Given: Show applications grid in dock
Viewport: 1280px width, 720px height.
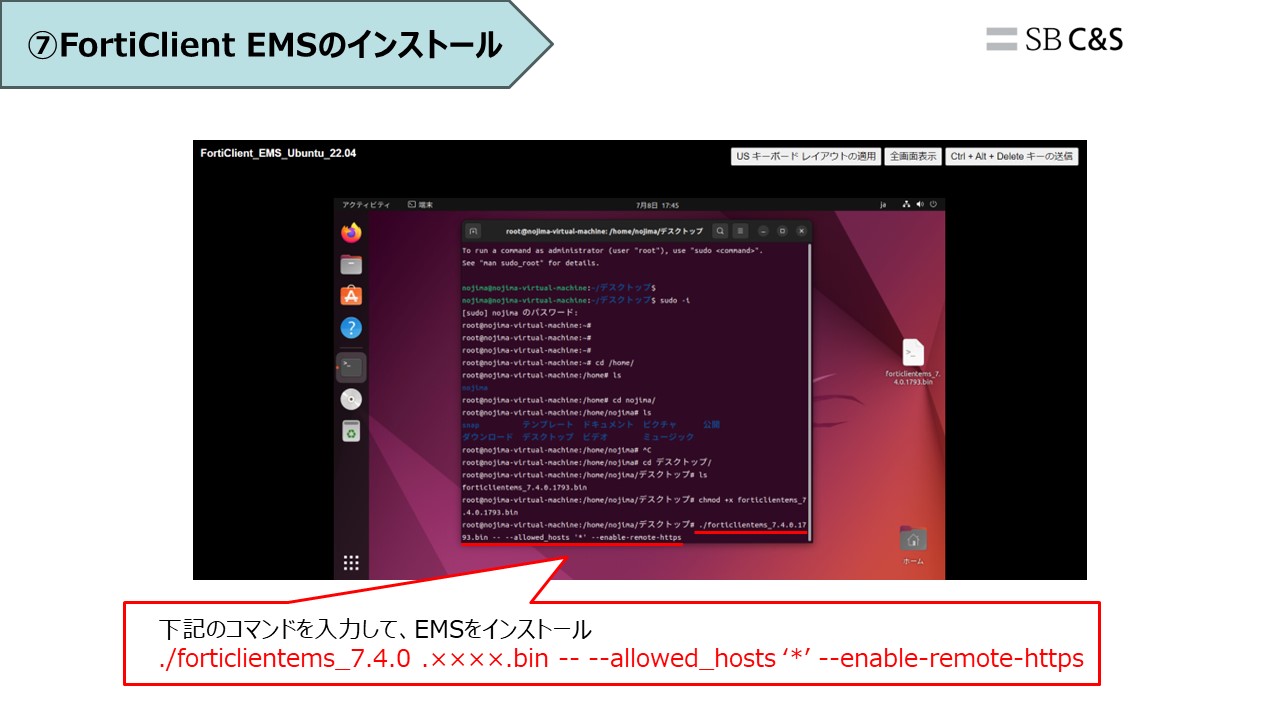Looking at the screenshot, I should click(x=351, y=563).
